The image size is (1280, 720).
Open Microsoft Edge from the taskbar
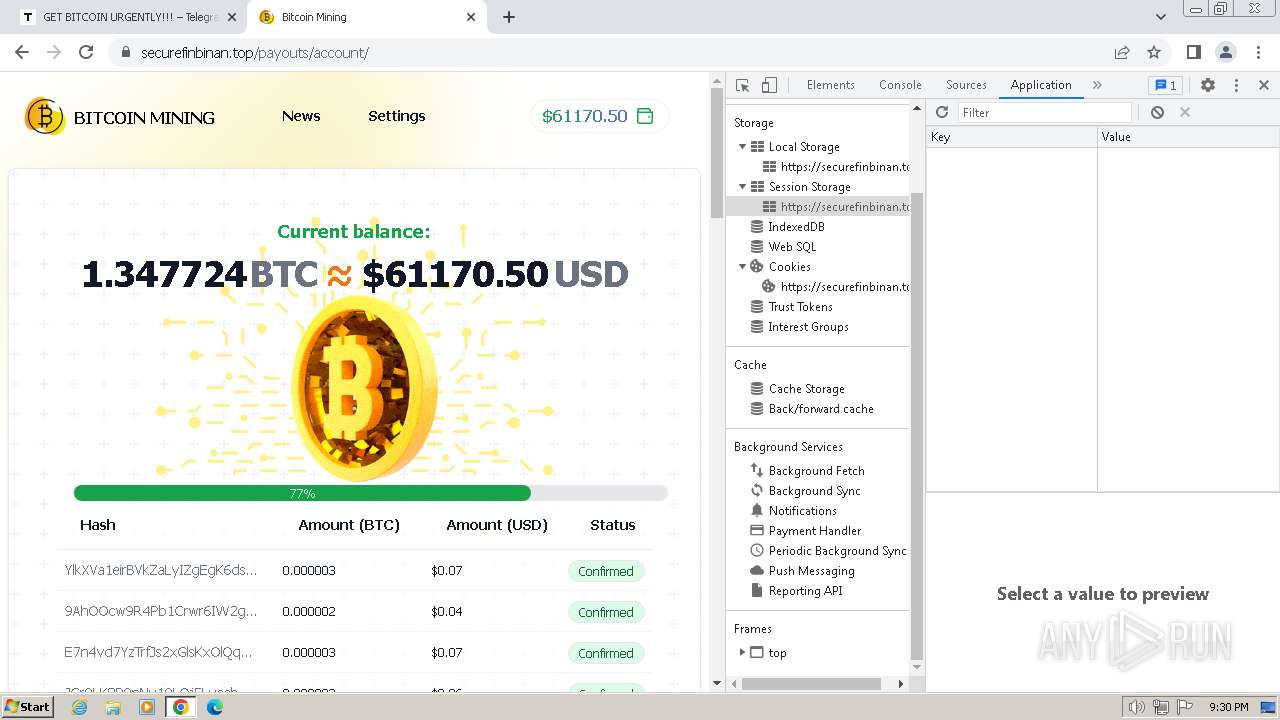click(214, 707)
